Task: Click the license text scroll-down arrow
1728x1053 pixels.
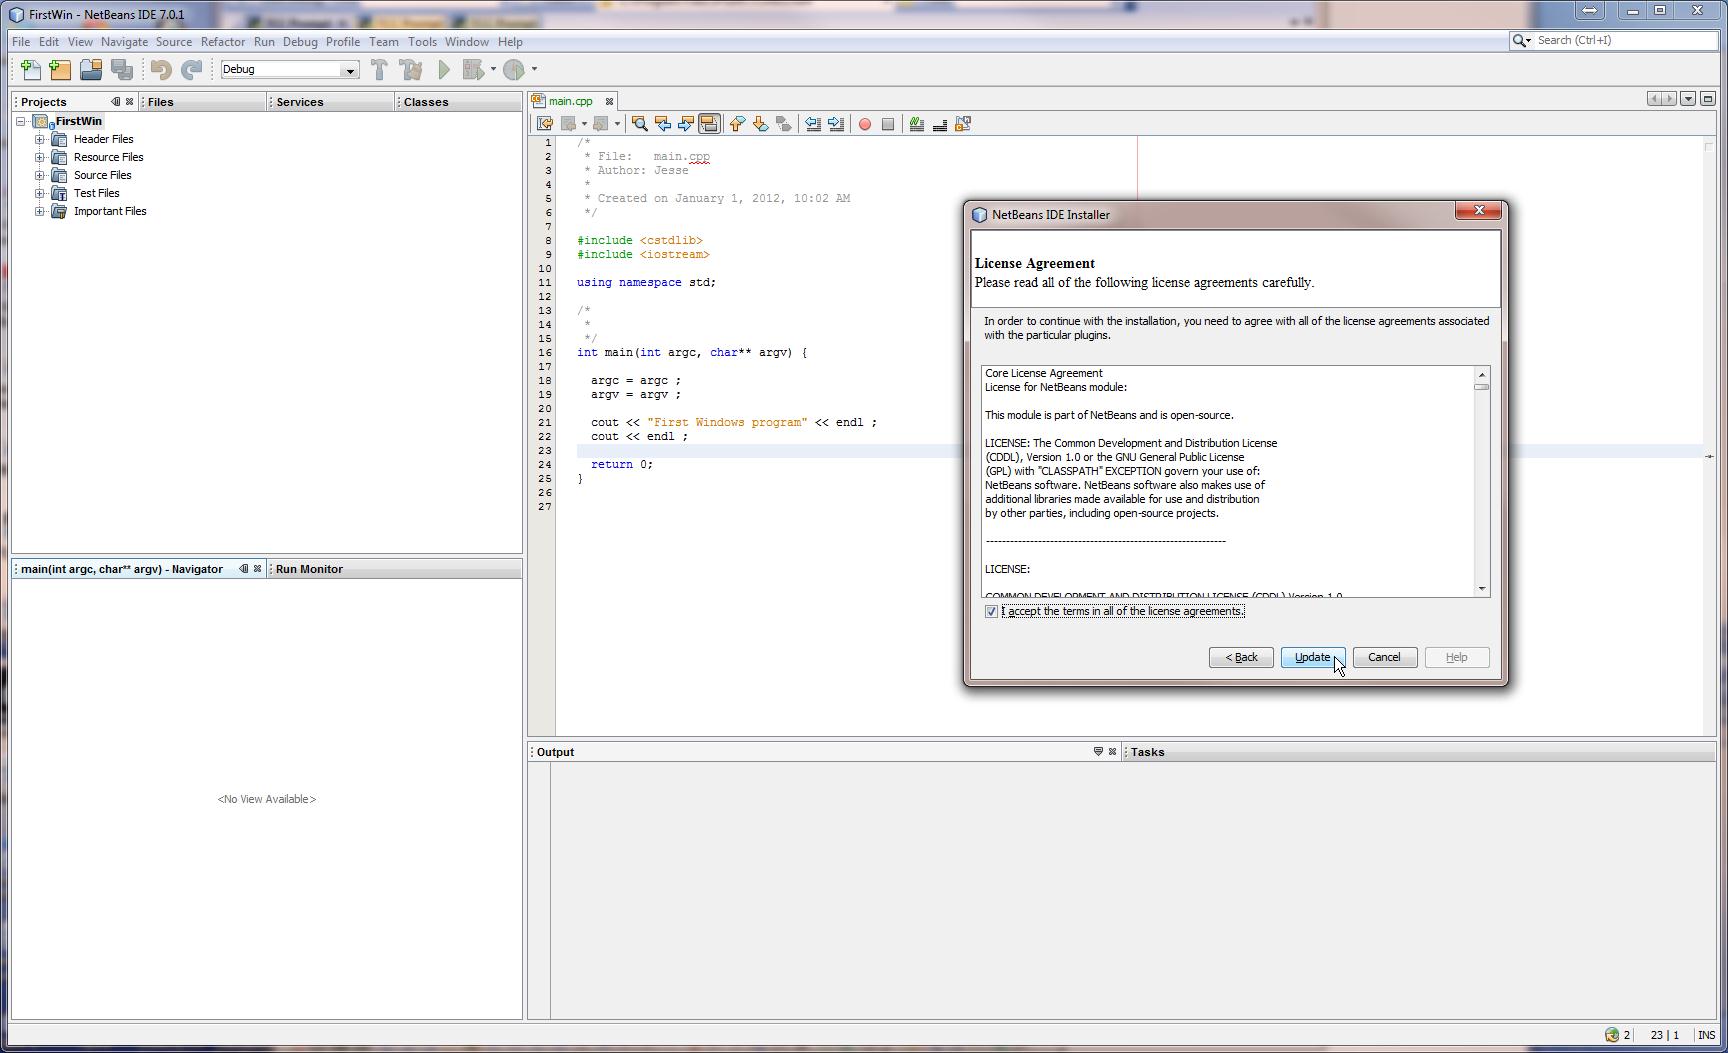Action: tap(1481, 589)
